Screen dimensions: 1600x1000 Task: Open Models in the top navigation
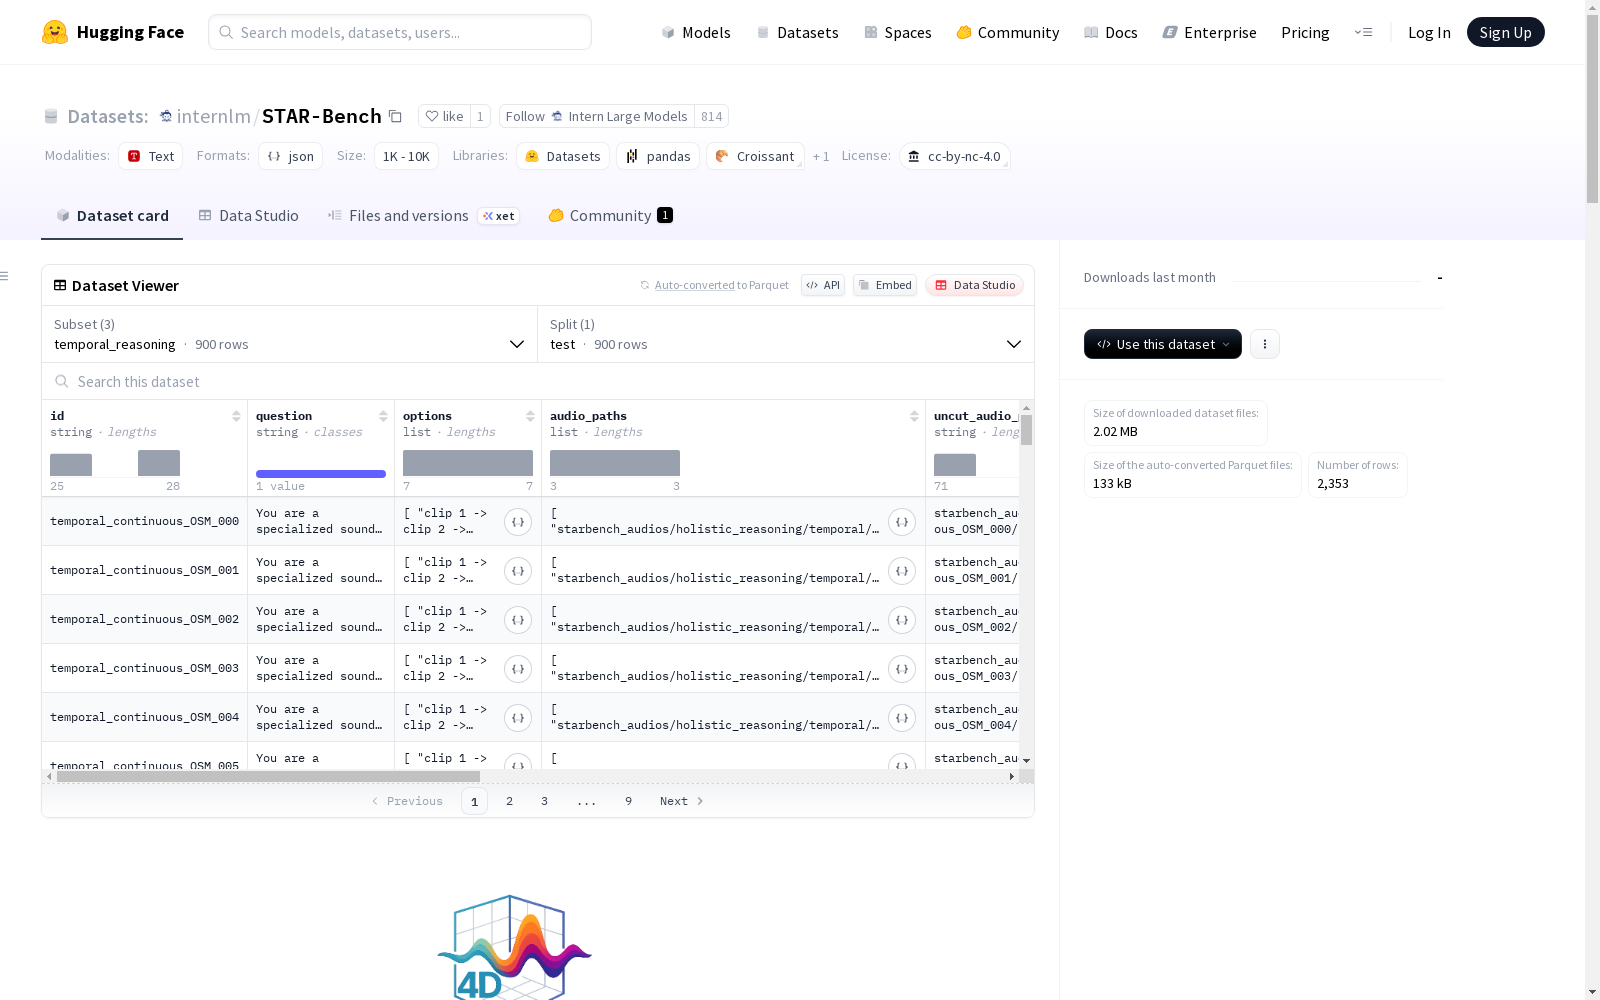(696, 32)
